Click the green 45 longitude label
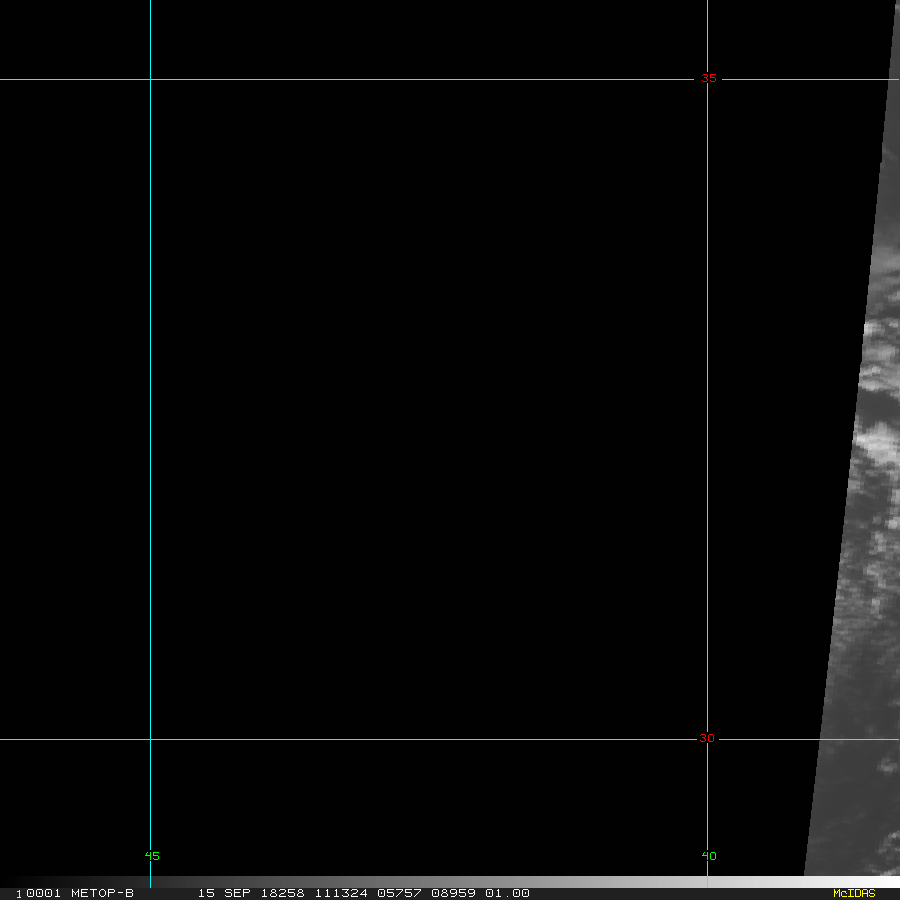The height and width of the screenshot is (900, 900). (x=152, y=855)
